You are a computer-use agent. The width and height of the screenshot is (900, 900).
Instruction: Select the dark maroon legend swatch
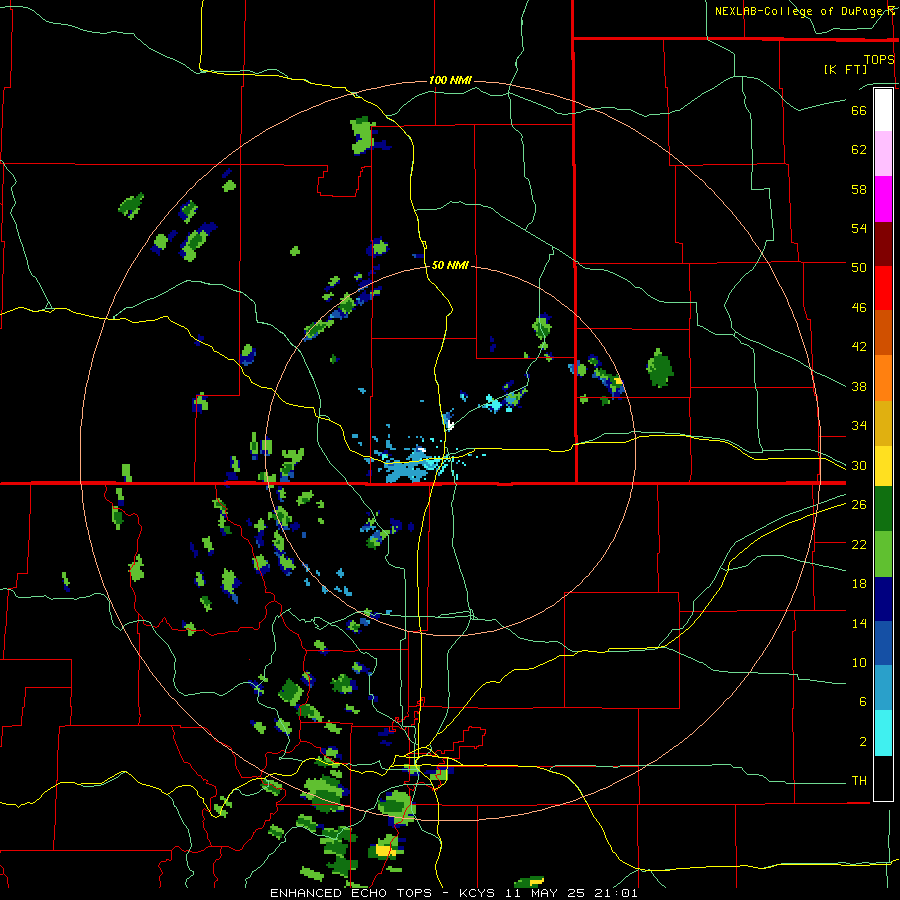[x=883, y=243]
